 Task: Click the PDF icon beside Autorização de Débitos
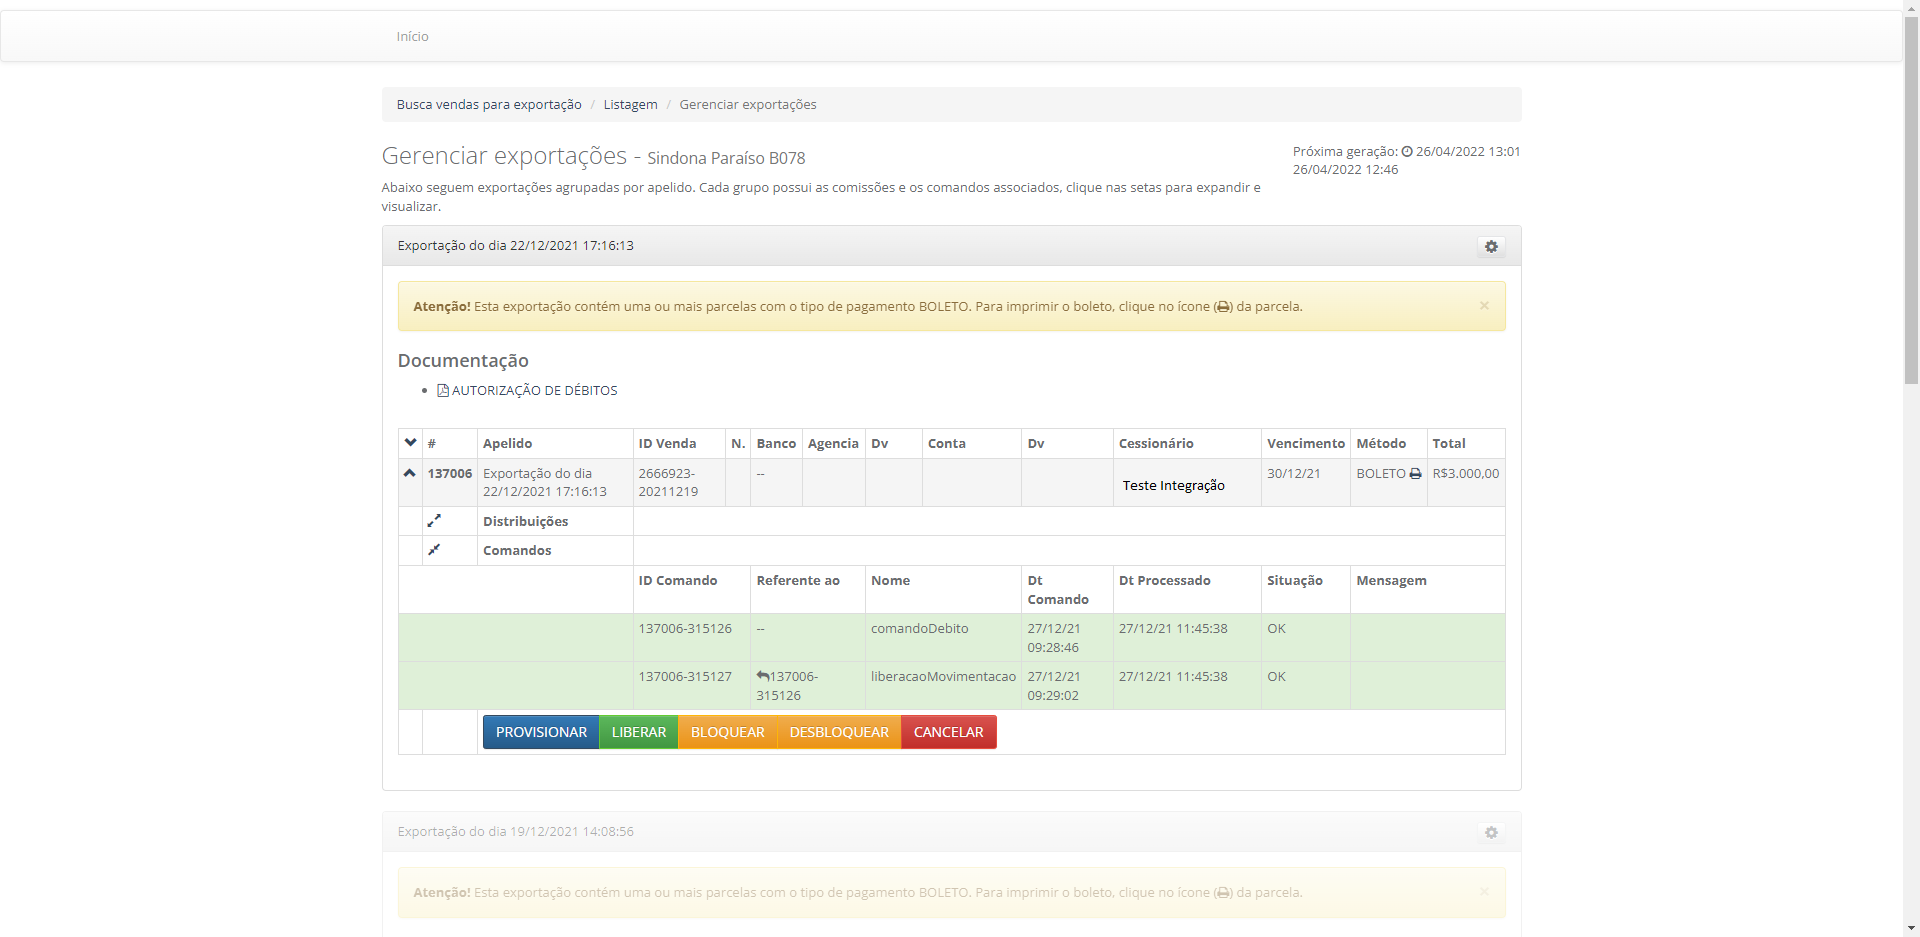tap(443, 391)
